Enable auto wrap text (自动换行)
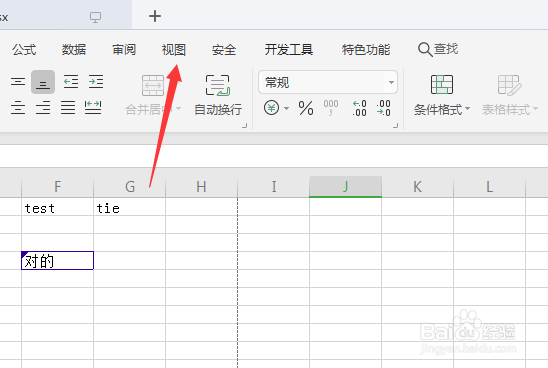Viewport: 548px width, 368px height. (x=218, y=95)
